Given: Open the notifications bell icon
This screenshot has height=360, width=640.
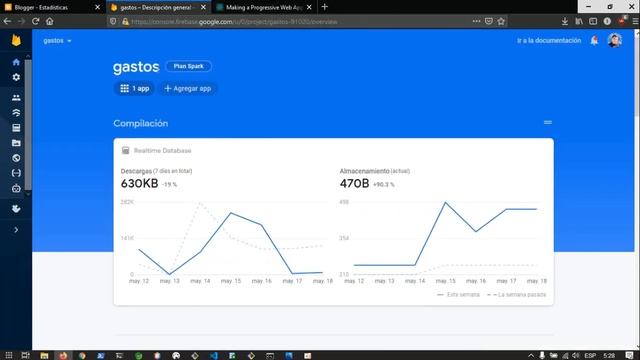Looking at the screenshot, I should click(594, 40).
